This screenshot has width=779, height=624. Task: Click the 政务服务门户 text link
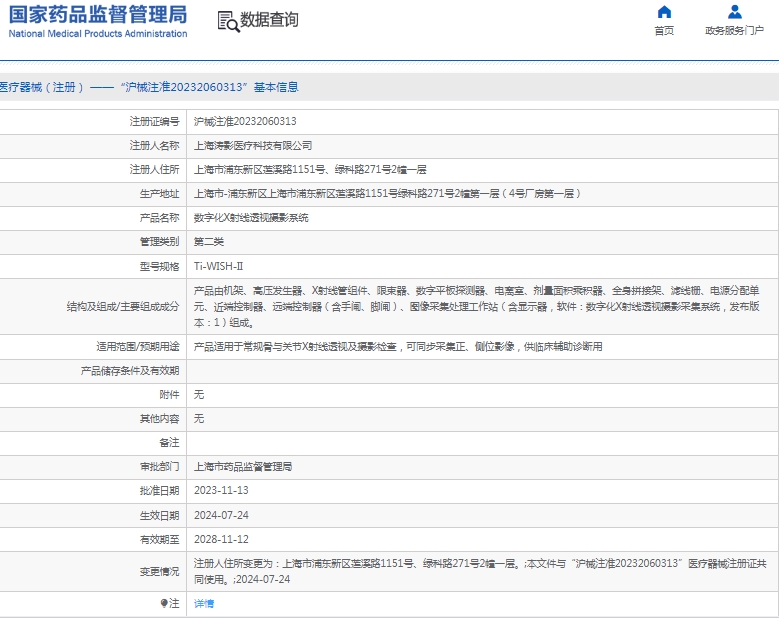point(734,31)
